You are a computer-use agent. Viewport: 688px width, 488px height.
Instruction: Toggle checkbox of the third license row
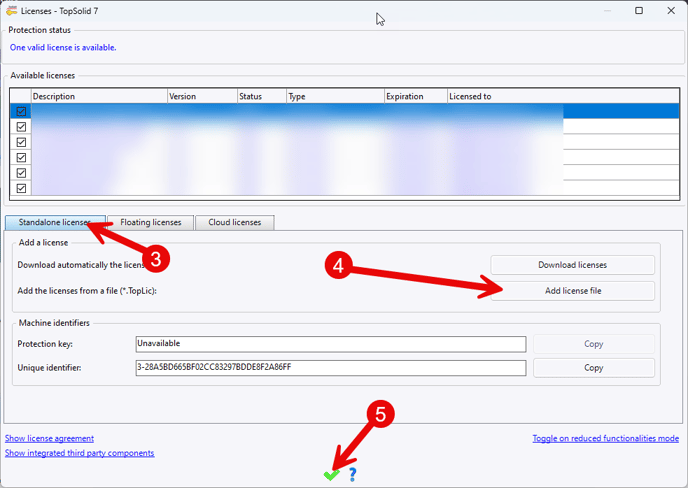point(21,142)
